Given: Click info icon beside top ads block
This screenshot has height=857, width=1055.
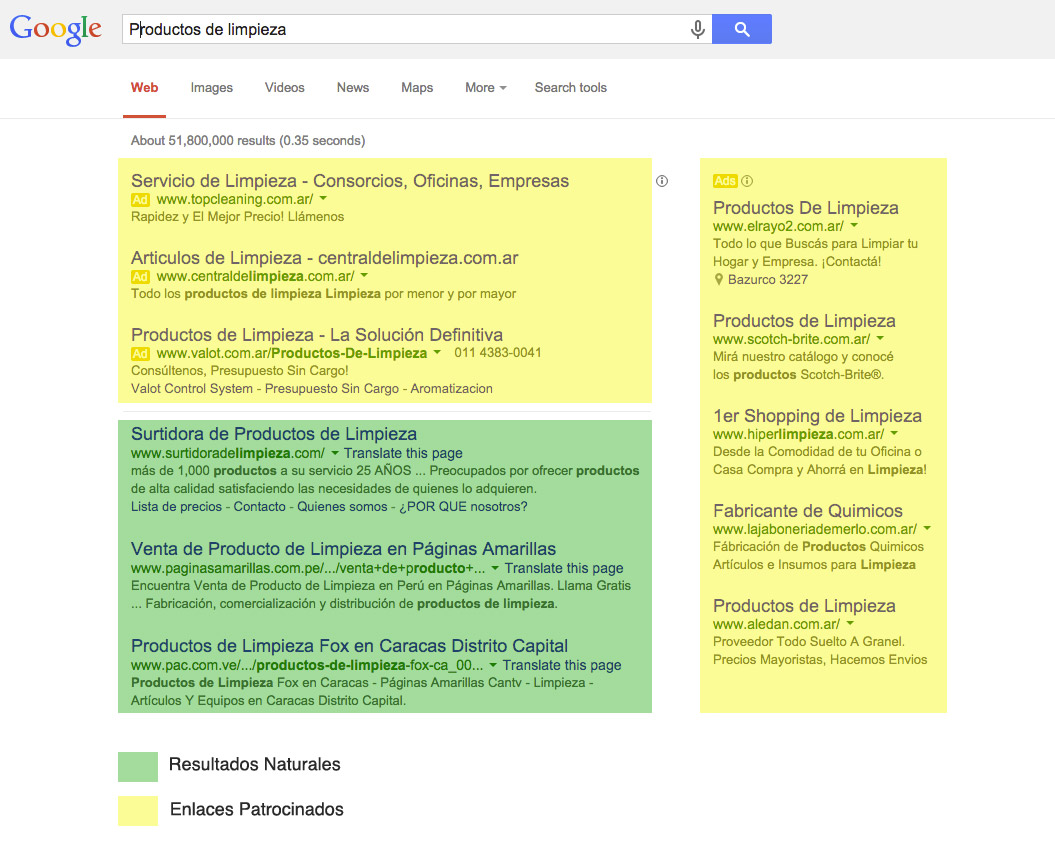Looking at the screenshot, I should point(662,181).
